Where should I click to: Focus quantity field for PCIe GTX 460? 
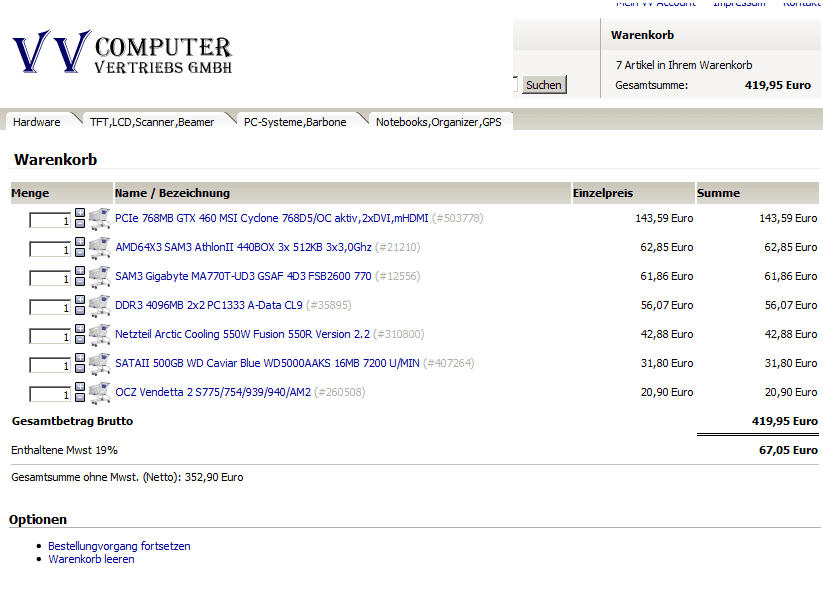pyautogui.click(x=50, y=221)
